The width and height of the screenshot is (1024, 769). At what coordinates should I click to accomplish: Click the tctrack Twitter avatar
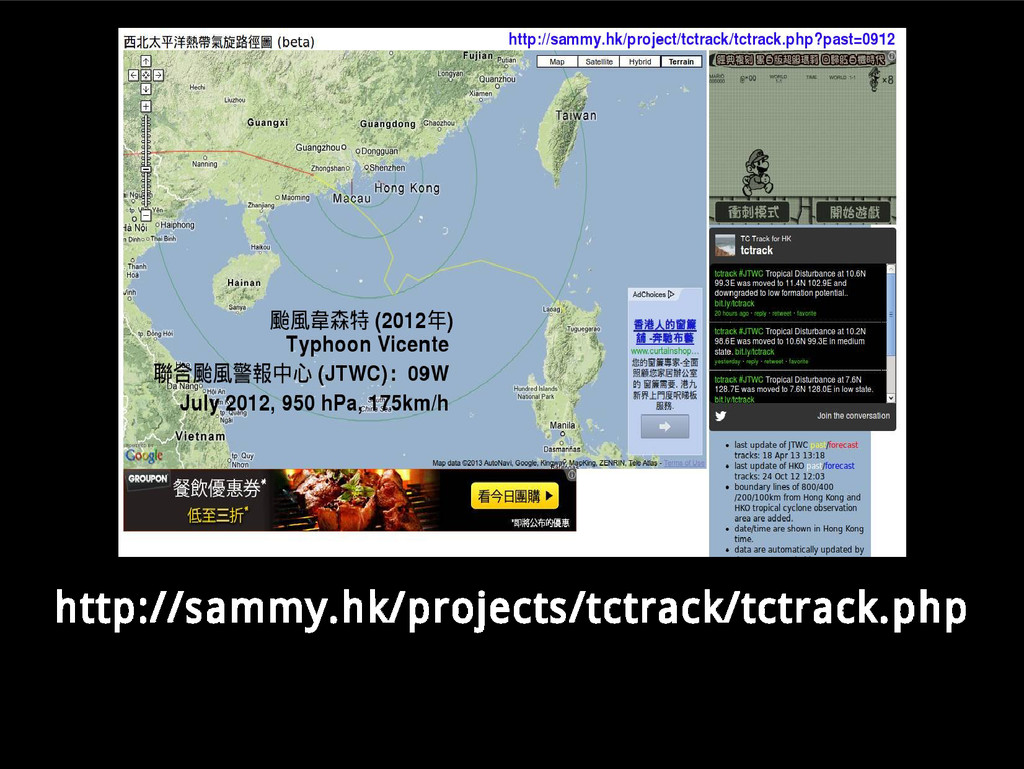pos(725,245)
